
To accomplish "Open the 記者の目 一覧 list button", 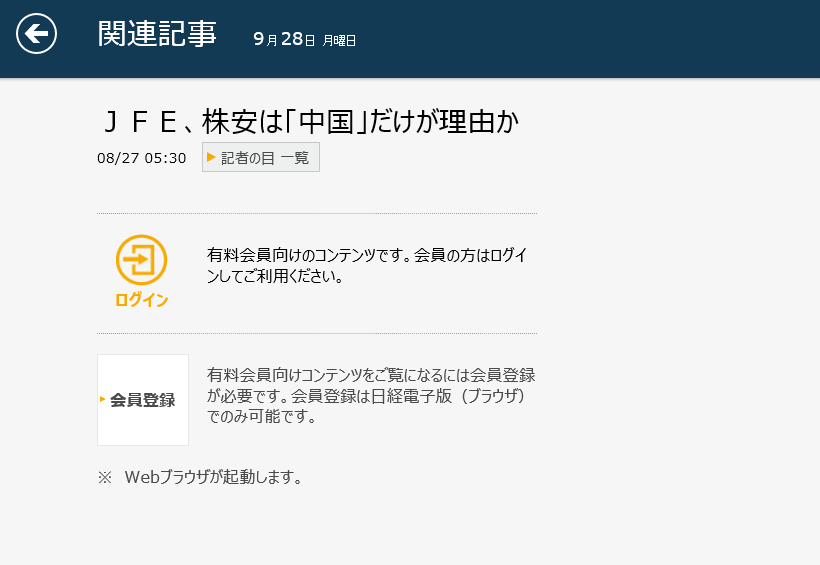I will [261, 157].
